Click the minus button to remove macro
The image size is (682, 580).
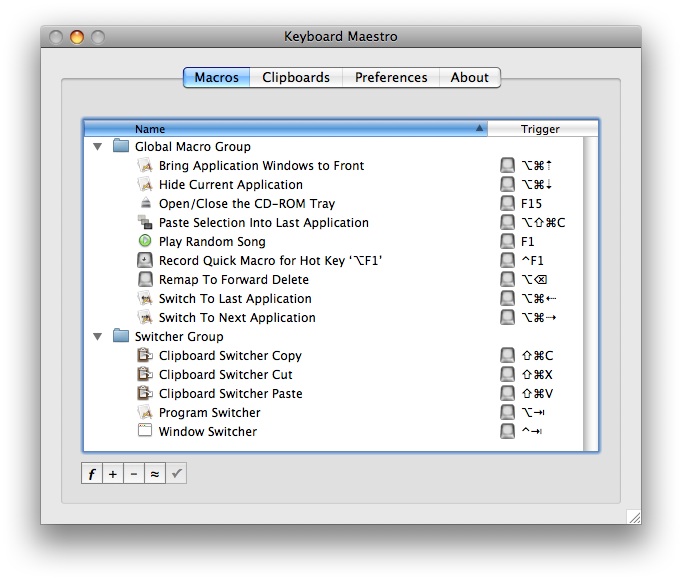[x=134, y=473]
